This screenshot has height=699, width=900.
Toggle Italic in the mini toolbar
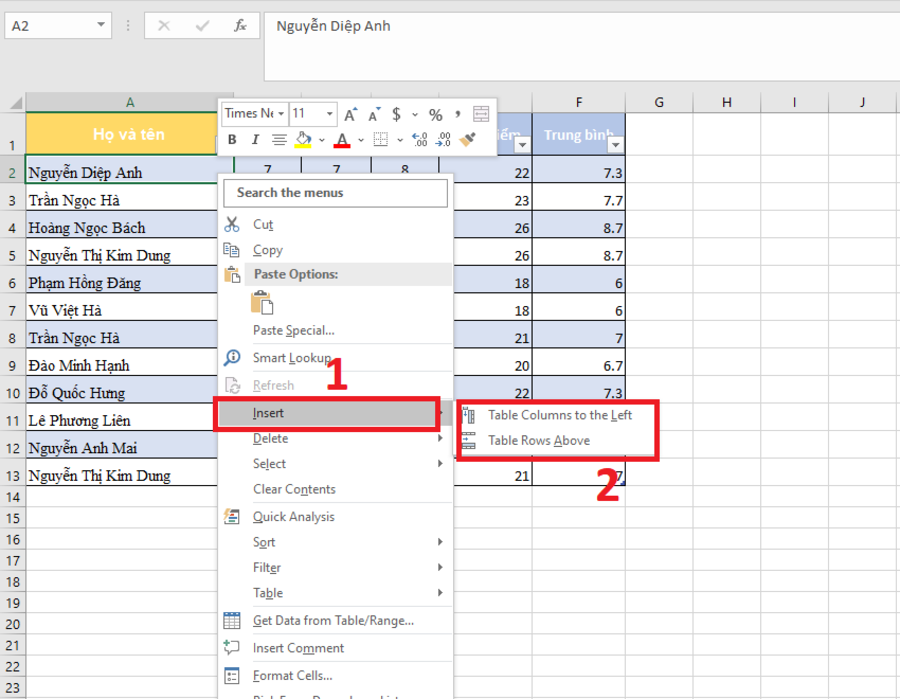[x=255, y=139]
